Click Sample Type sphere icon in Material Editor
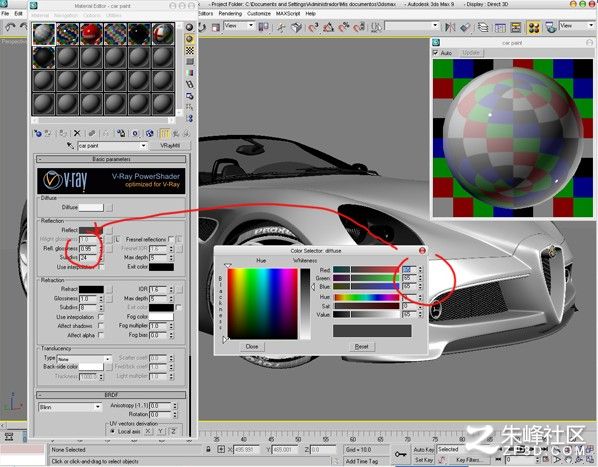 (x=190, y=27)
